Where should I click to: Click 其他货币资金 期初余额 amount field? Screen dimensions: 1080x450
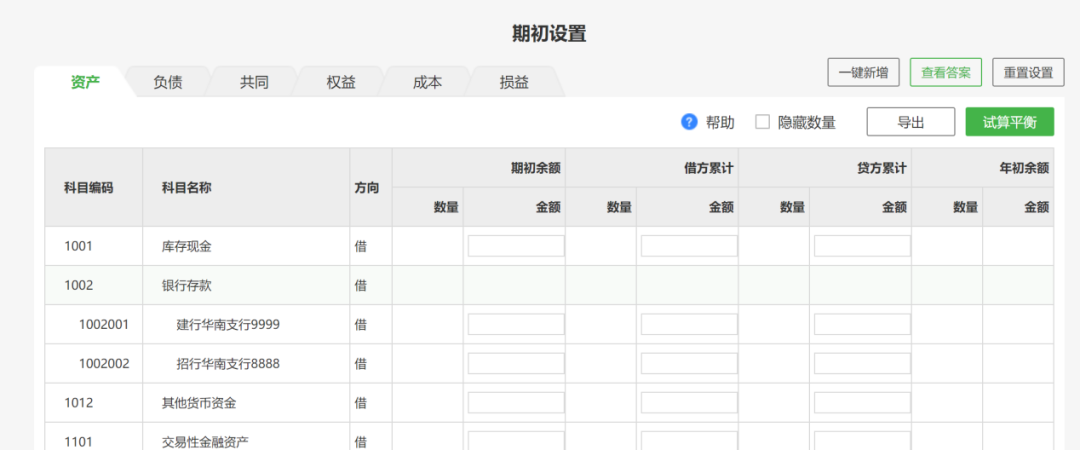516,403
